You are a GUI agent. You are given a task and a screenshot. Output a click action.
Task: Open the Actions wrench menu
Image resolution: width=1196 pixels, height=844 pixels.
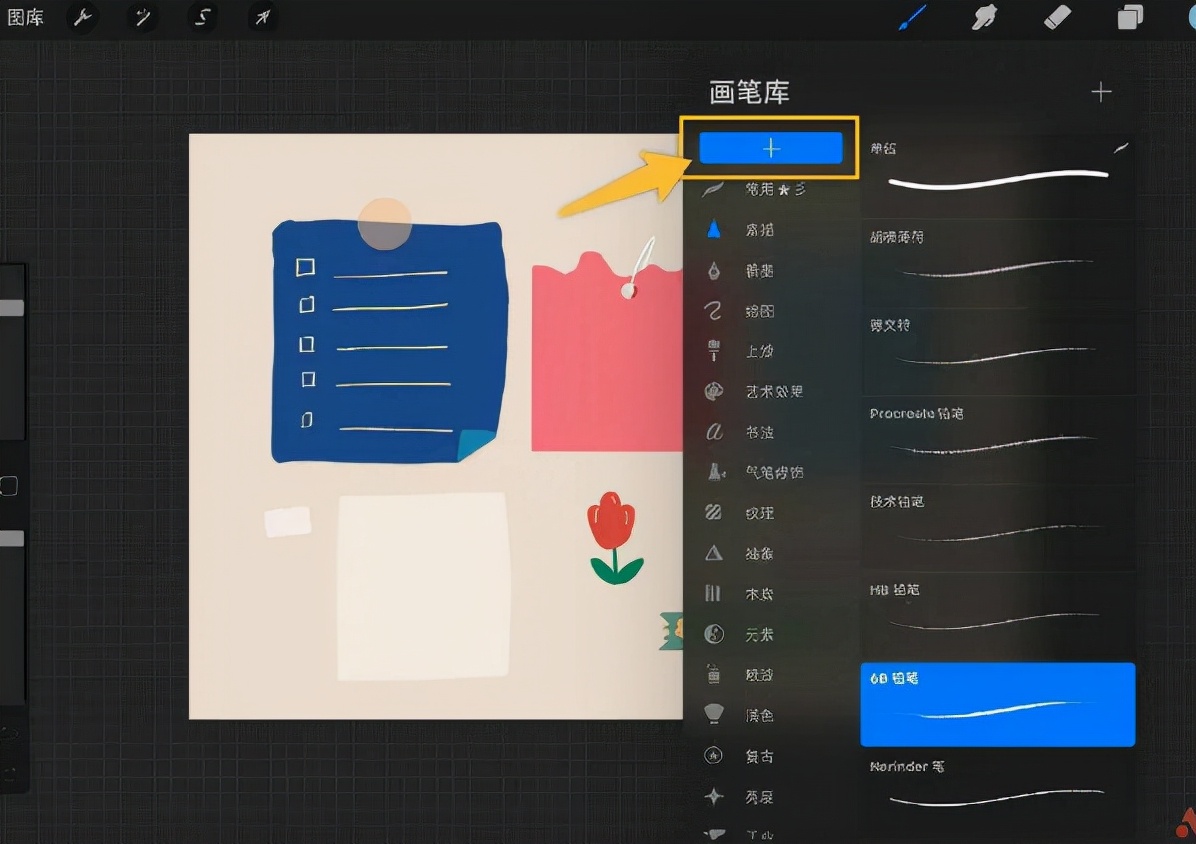coord(82,17)
